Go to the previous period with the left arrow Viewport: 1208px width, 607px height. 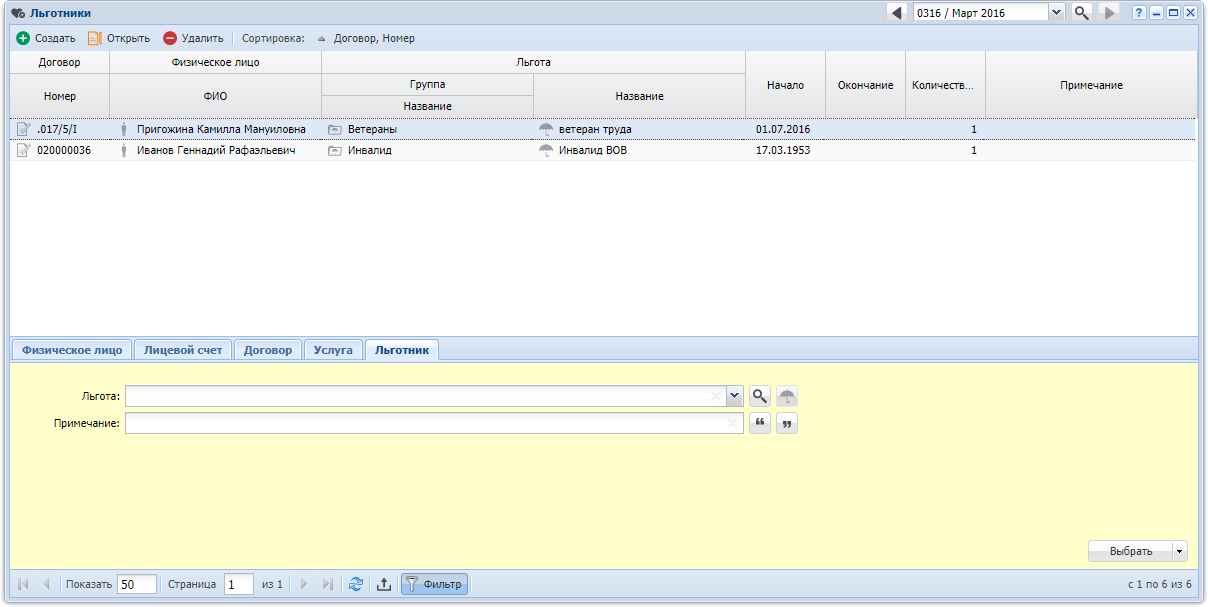click(897, 13)
